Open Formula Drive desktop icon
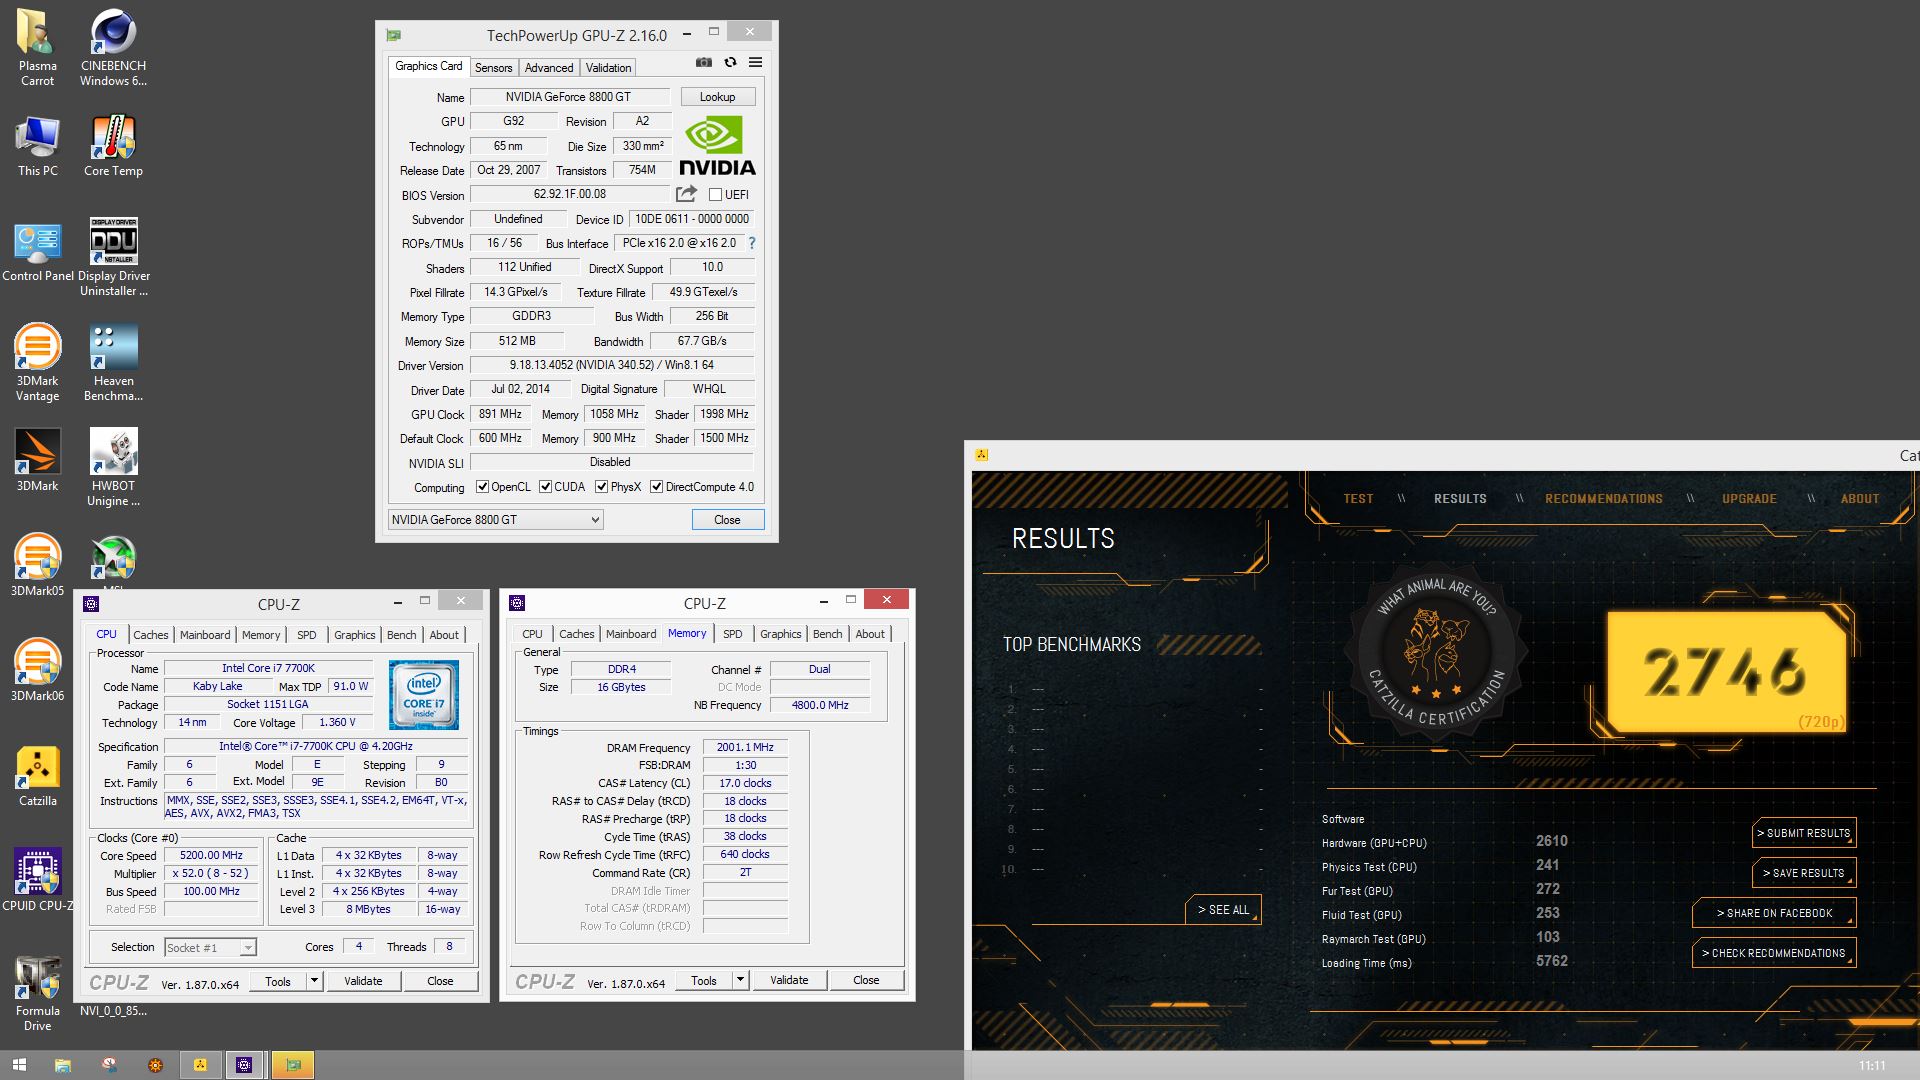The width and height of the screenshot is (1920, 1080). click(x=37, y=993)
